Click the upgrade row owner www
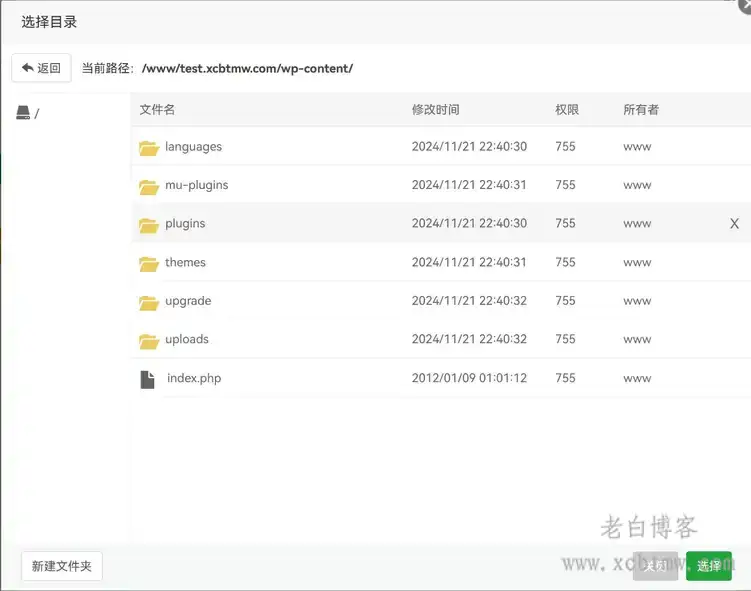The width and height of the screenshot is (751, 591). 637,301
